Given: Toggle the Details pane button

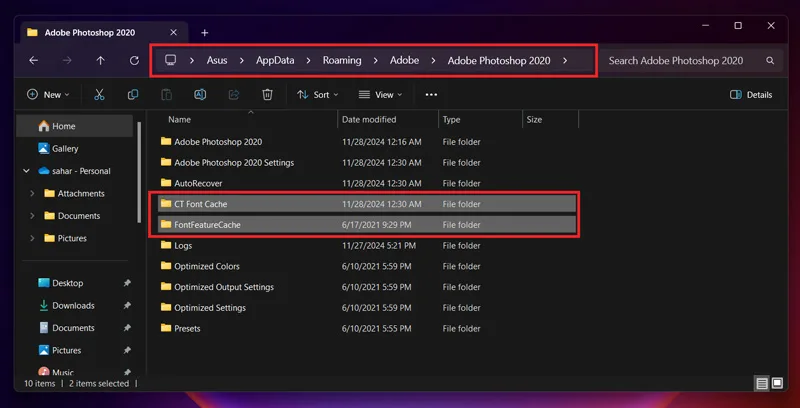Looking at the screenshot, I should pos(751,94).
